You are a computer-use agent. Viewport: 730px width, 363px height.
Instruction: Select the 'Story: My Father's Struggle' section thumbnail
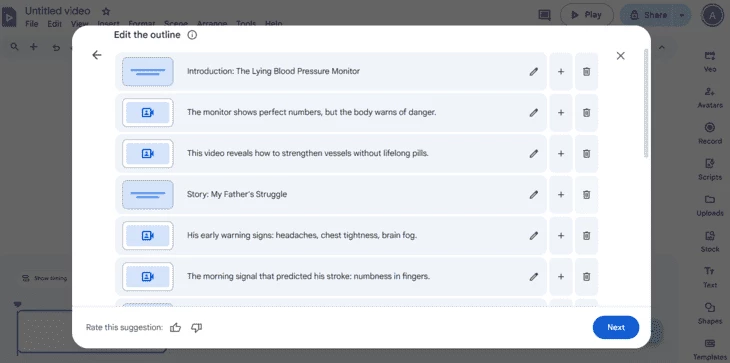pos(148,195)
